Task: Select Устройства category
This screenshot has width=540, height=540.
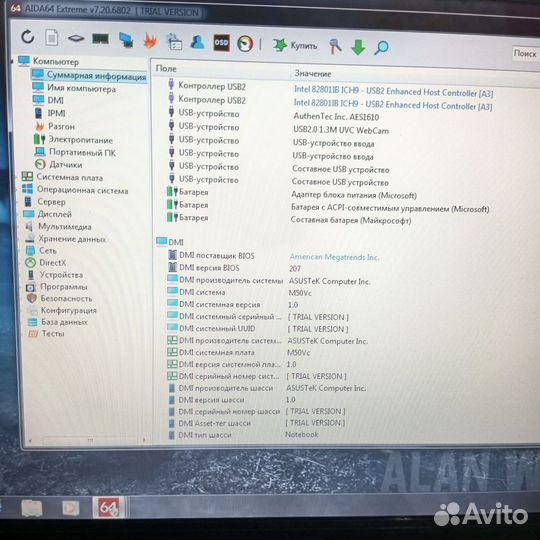Action: 55,274
